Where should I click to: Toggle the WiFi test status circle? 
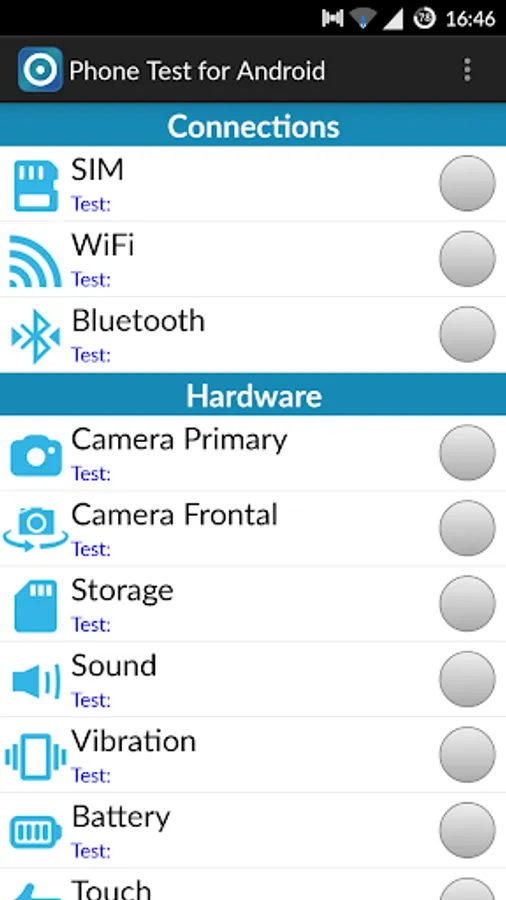point(467,259)
